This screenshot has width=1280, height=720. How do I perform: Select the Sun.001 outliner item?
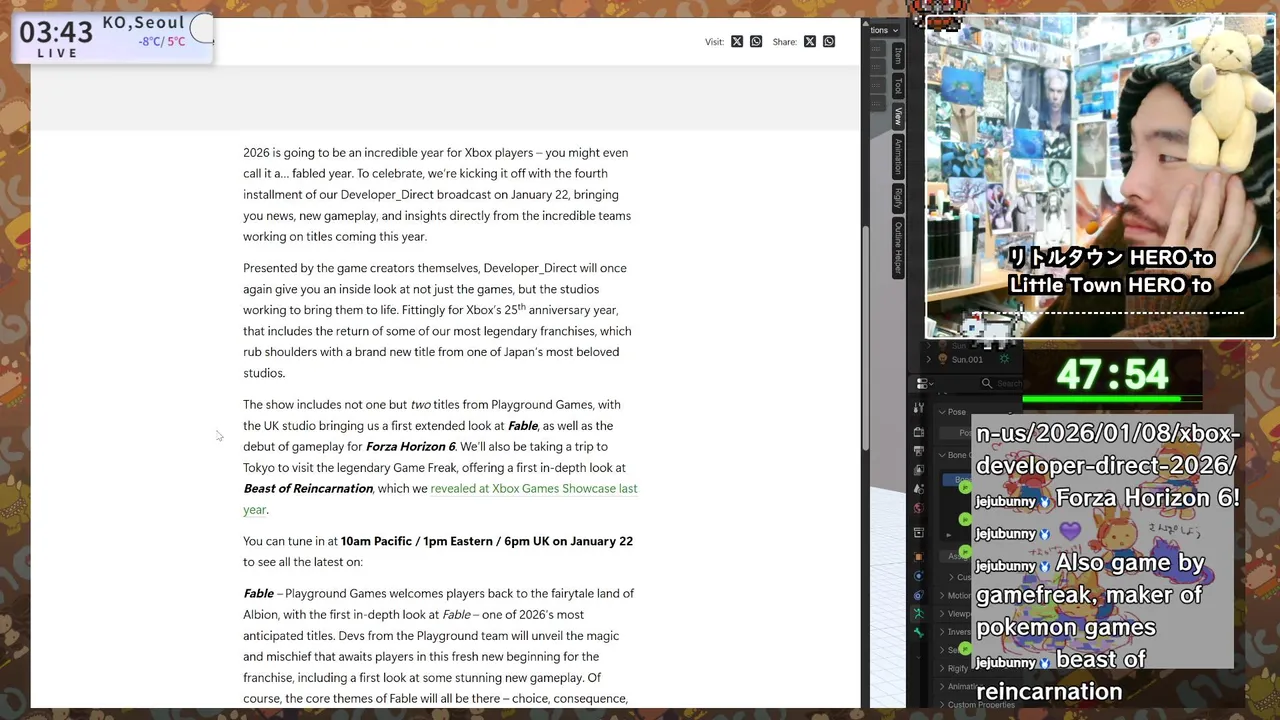[x=966, y=359]
